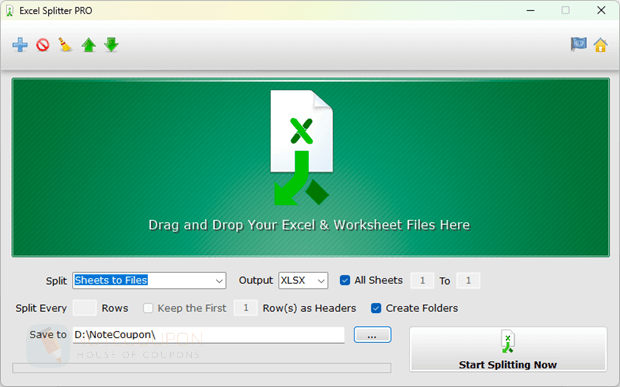The height and width of the screenshot is (387, 620).
Task: Click the Excel file drop zone graphic
Action: click(x=310, y=168)
